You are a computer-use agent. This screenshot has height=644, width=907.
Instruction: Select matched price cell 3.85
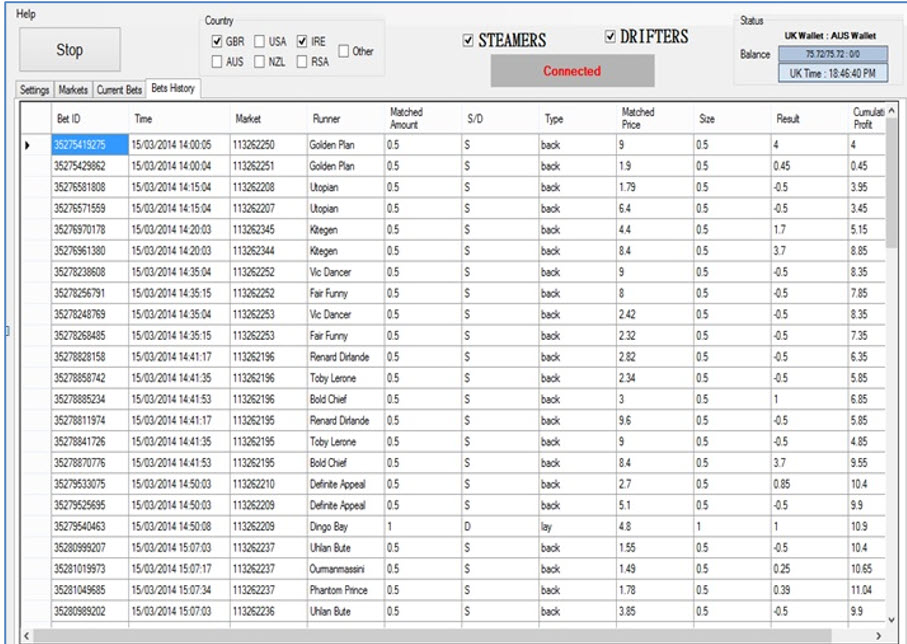tap(655, 612)
